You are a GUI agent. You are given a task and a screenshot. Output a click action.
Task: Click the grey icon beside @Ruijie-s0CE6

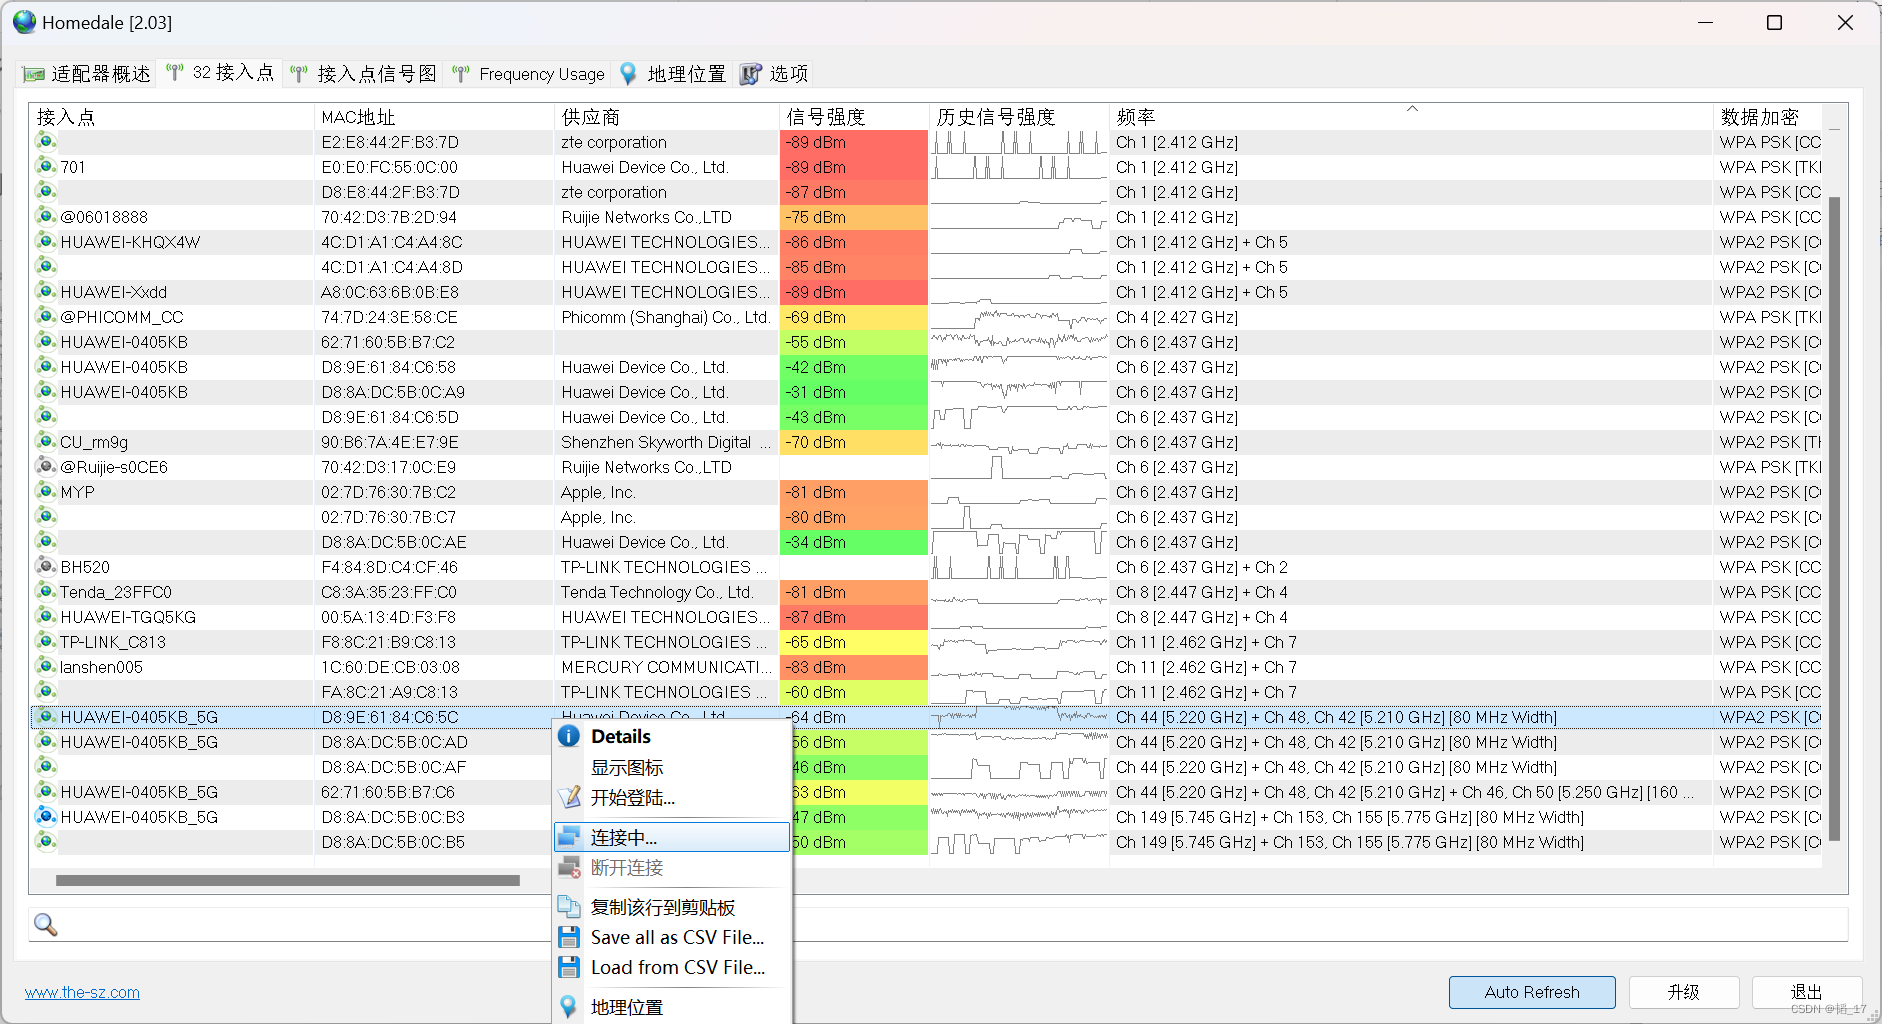46,466
